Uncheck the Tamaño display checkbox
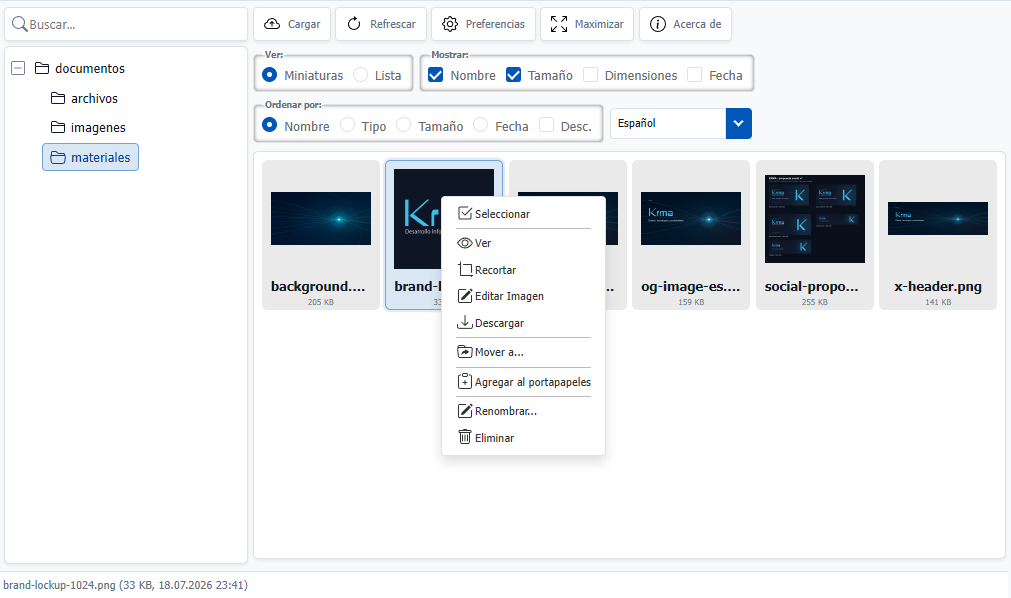 point(513,75)
